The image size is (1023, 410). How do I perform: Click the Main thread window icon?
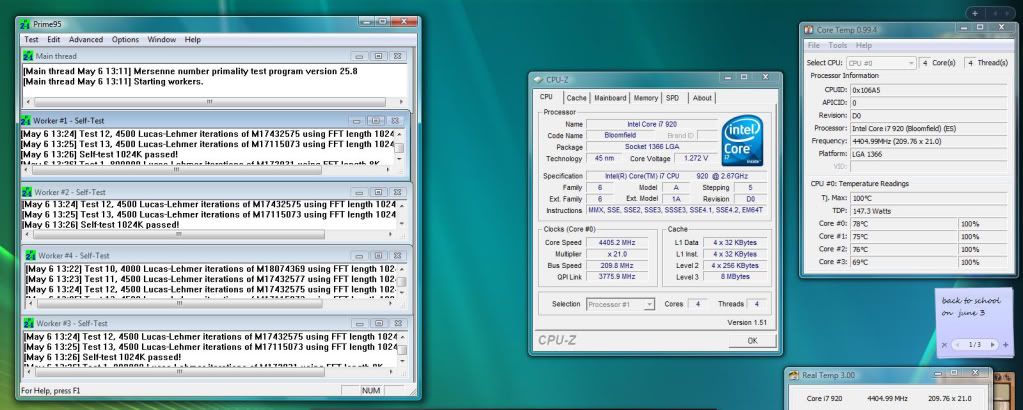point(27,56)
